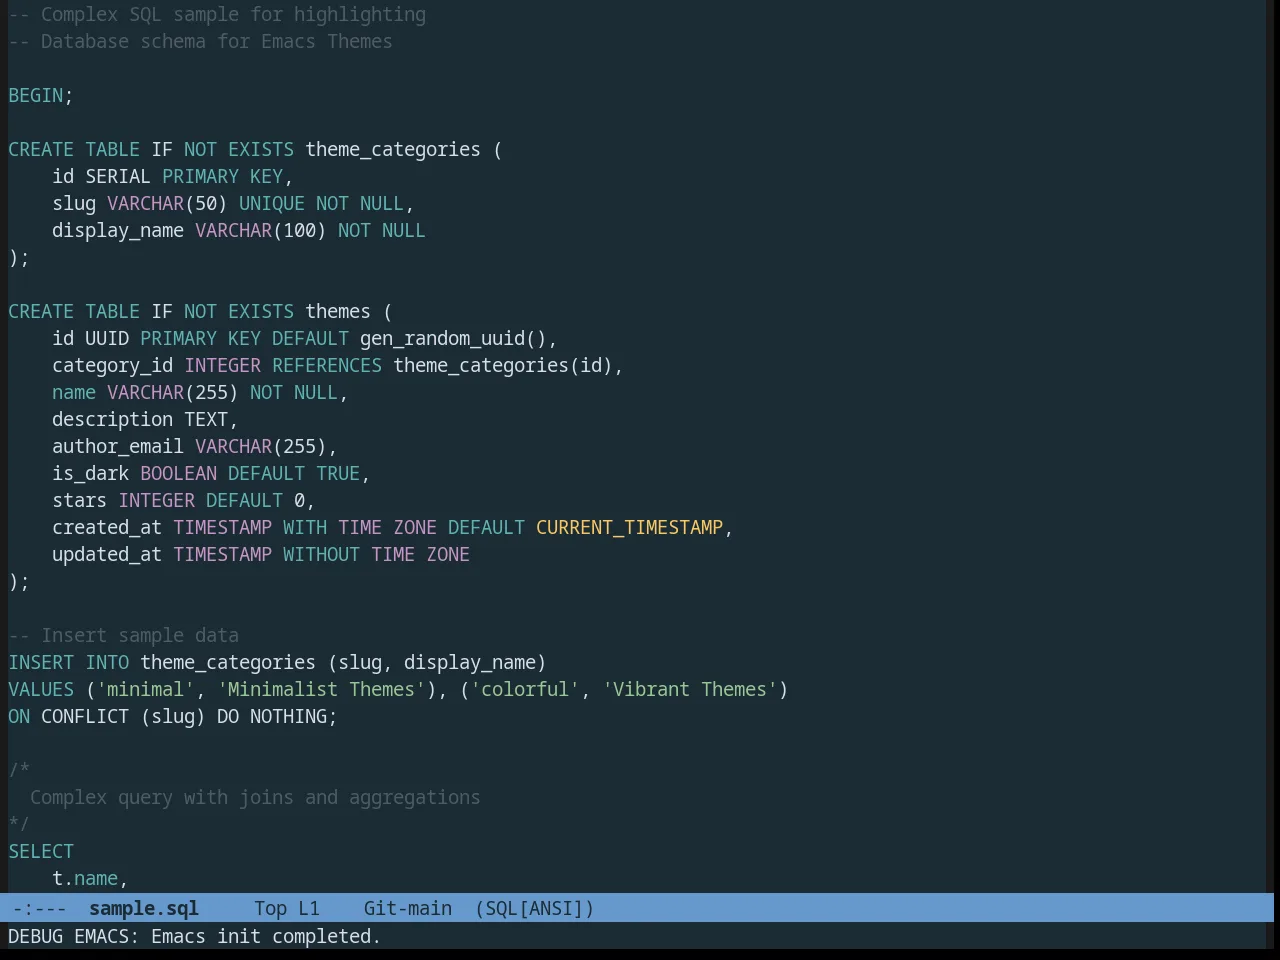Click the table name 'themes' in second CREATE TABLE
This screenshot has width=1280, height=960.
(x=338, y=311)
